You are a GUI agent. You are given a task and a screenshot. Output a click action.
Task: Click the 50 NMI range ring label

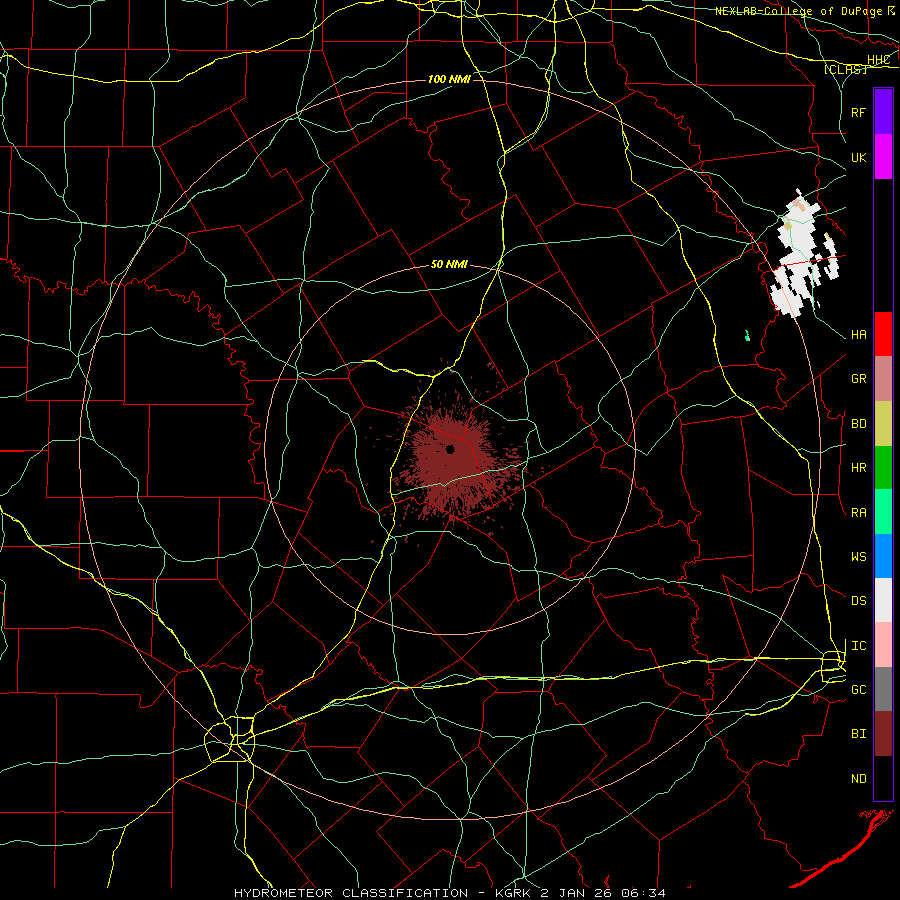point(449,265)
